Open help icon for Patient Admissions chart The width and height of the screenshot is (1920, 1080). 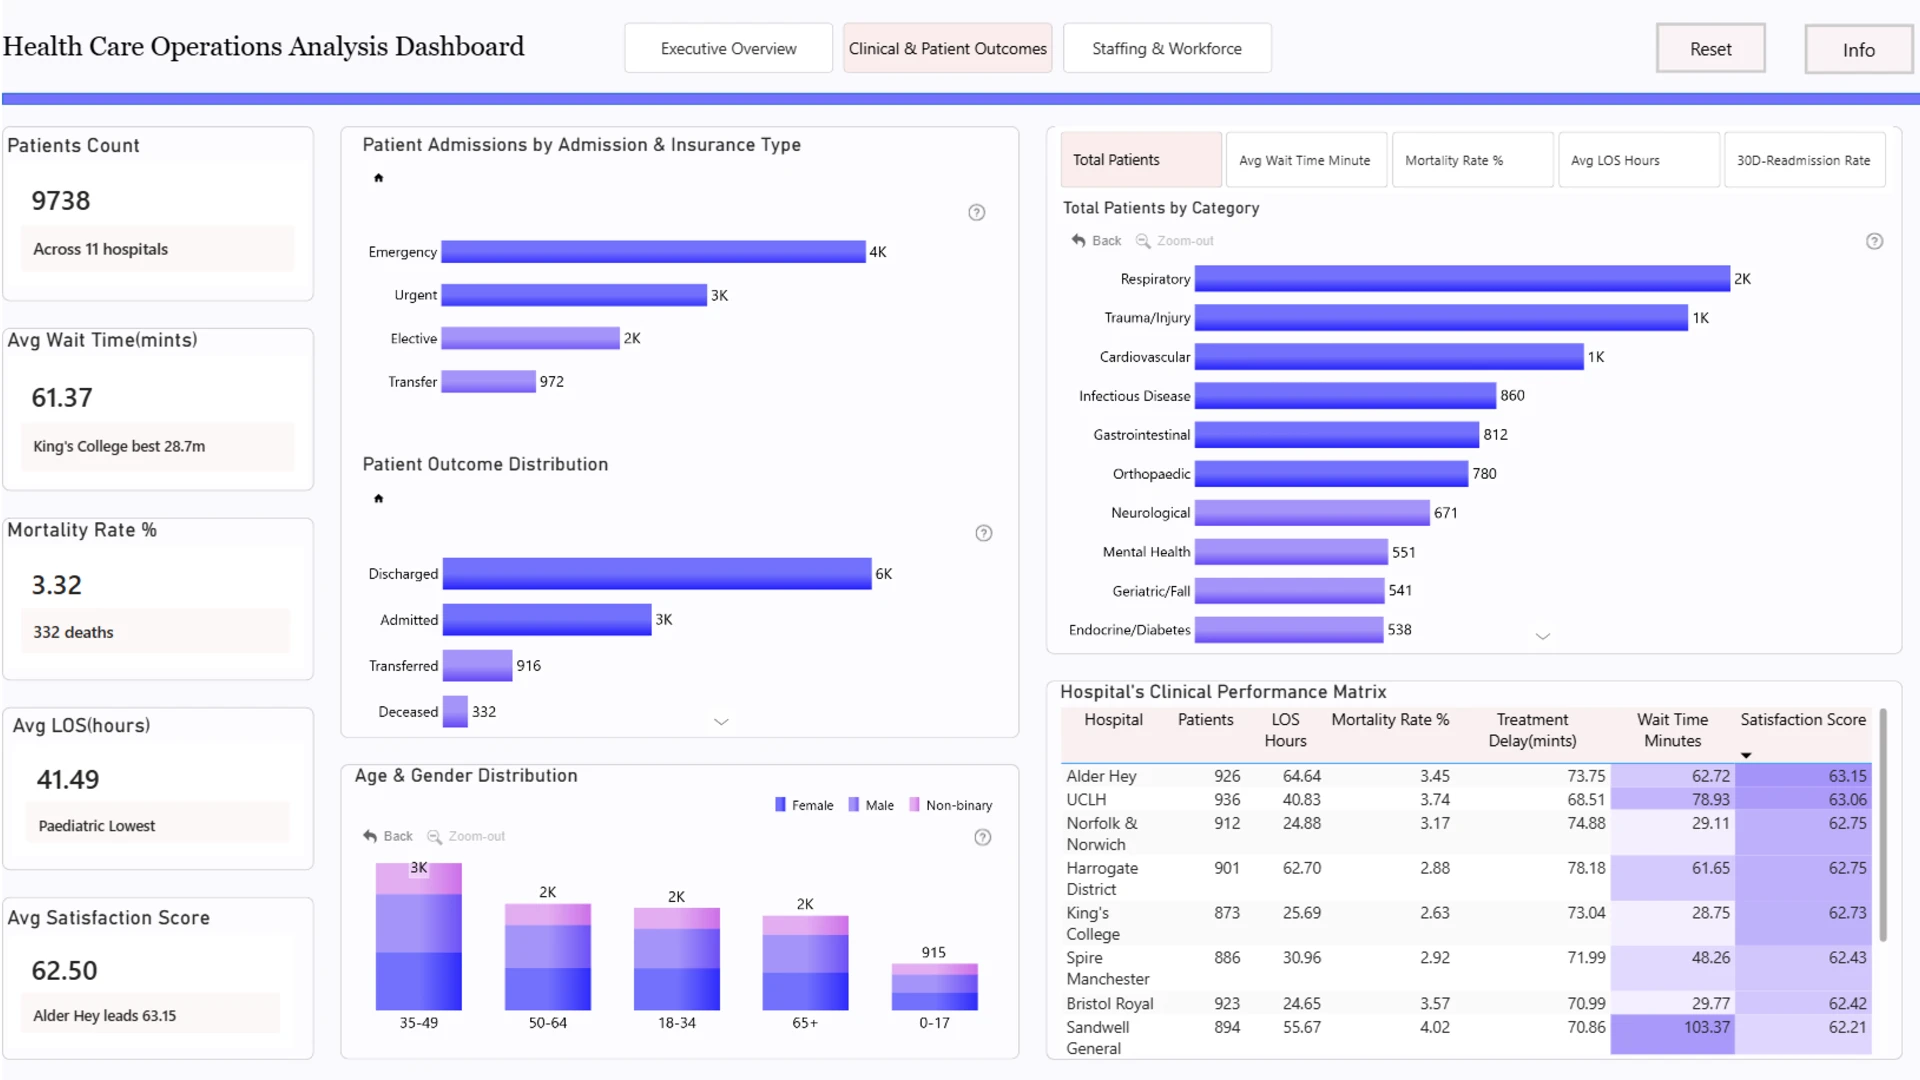977,212
